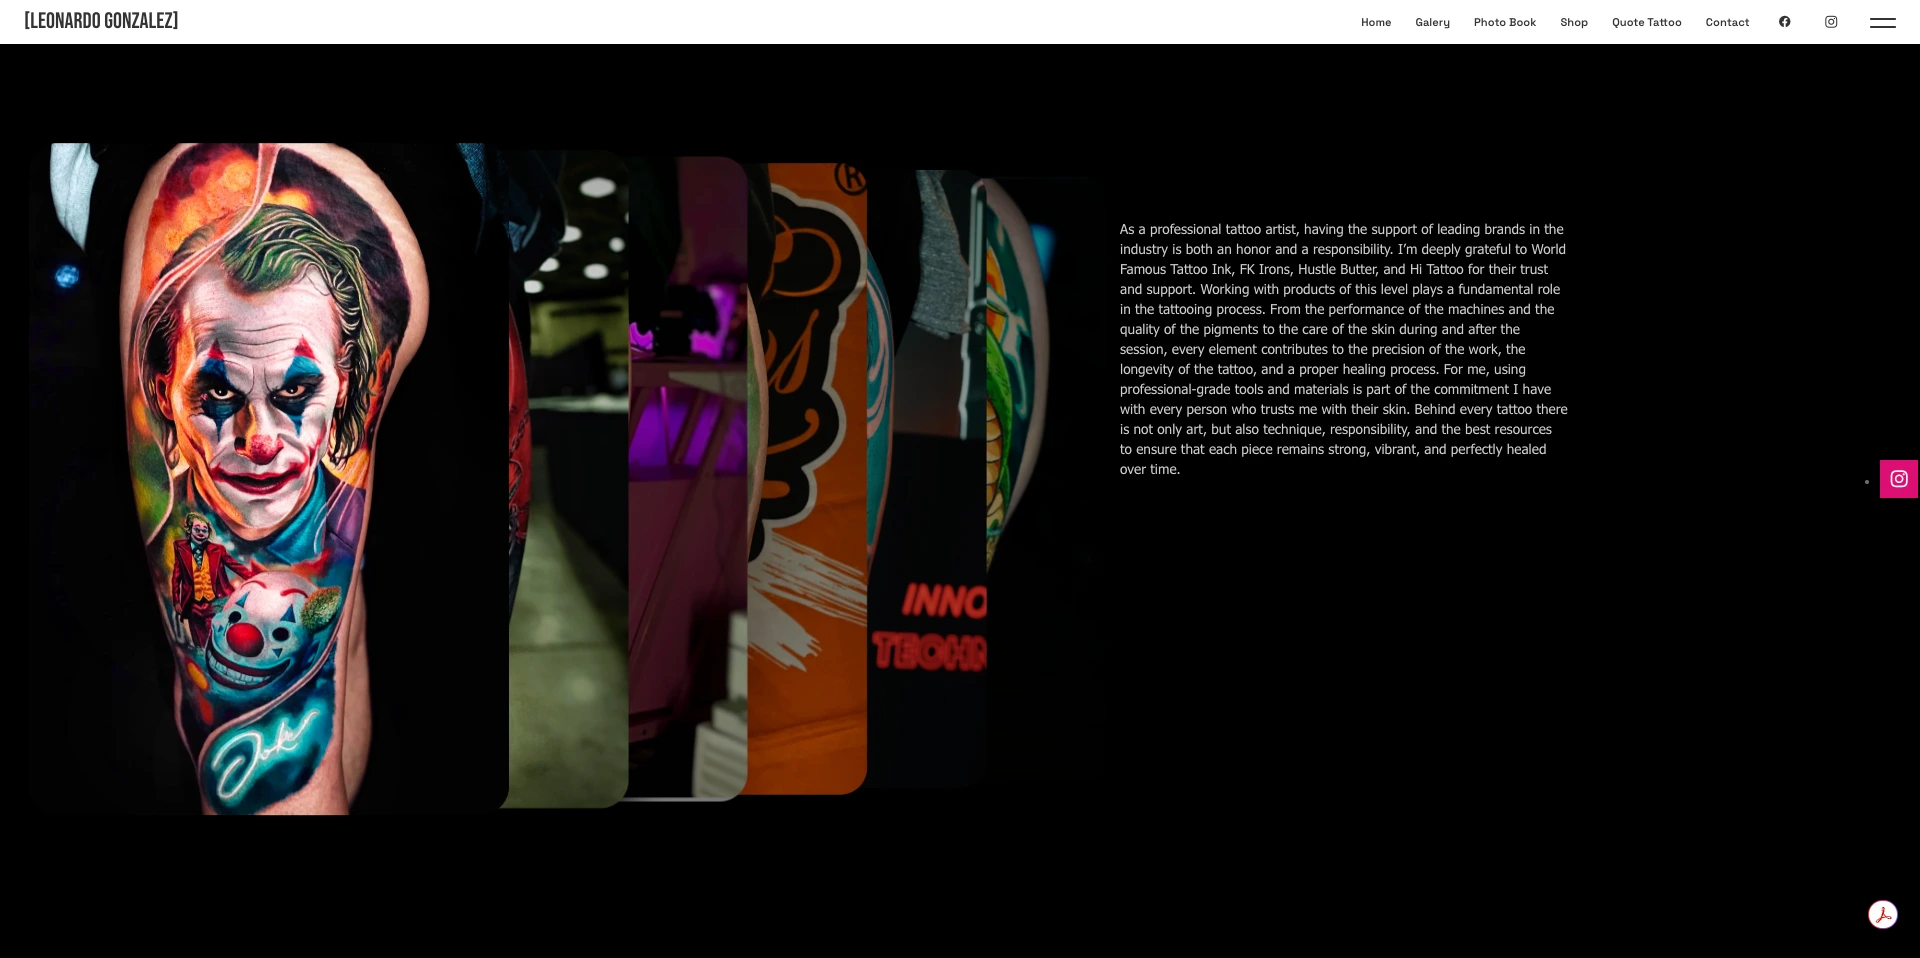Open the hamburger menu icon

pos(1883,22)
